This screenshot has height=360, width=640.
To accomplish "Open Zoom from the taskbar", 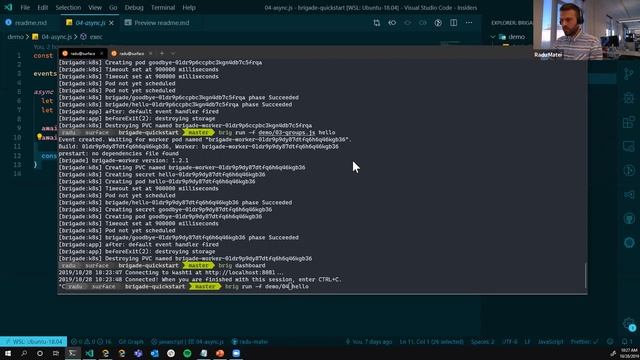I will [x=236, y=353].
